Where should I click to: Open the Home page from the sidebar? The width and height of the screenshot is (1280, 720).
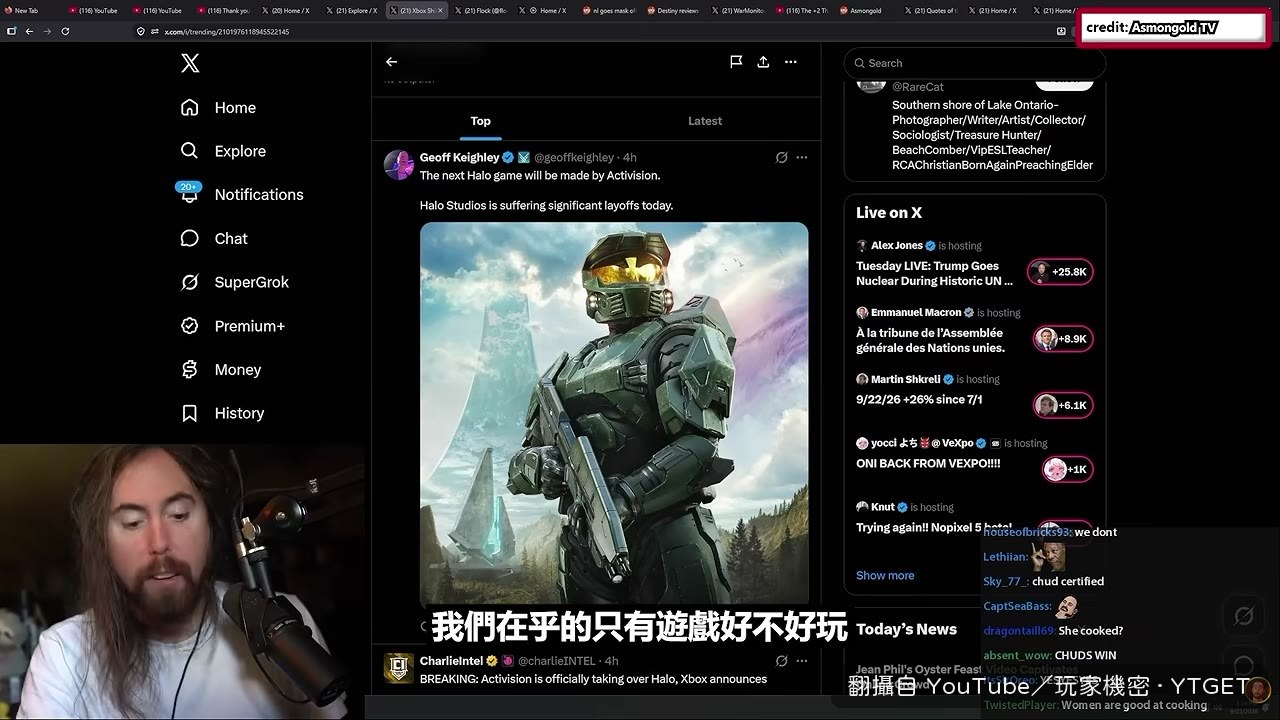click(218, 108)
